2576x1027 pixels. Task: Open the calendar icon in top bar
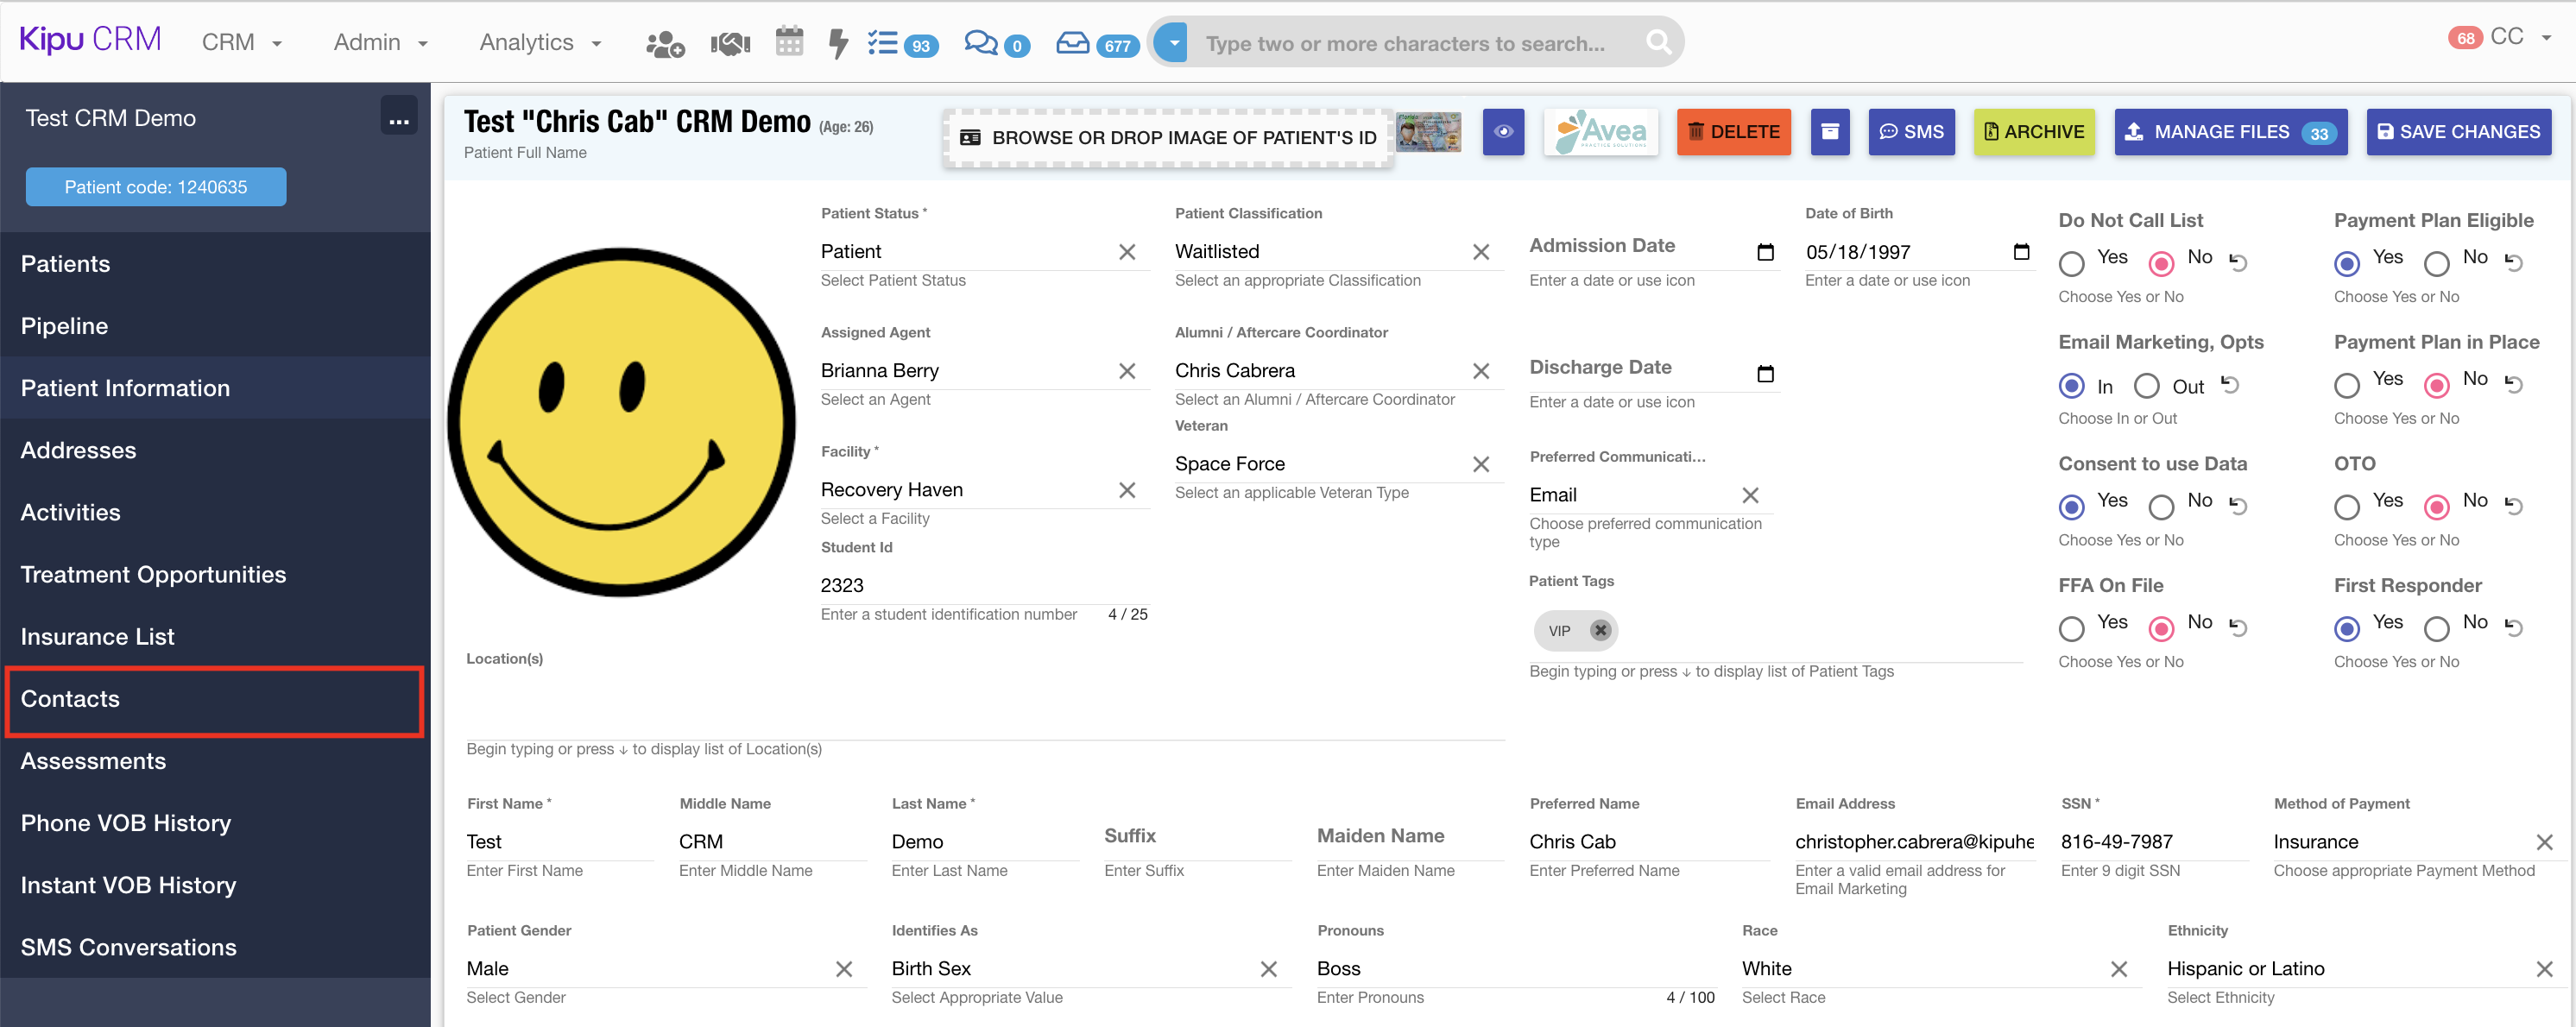tap(789, 42)
